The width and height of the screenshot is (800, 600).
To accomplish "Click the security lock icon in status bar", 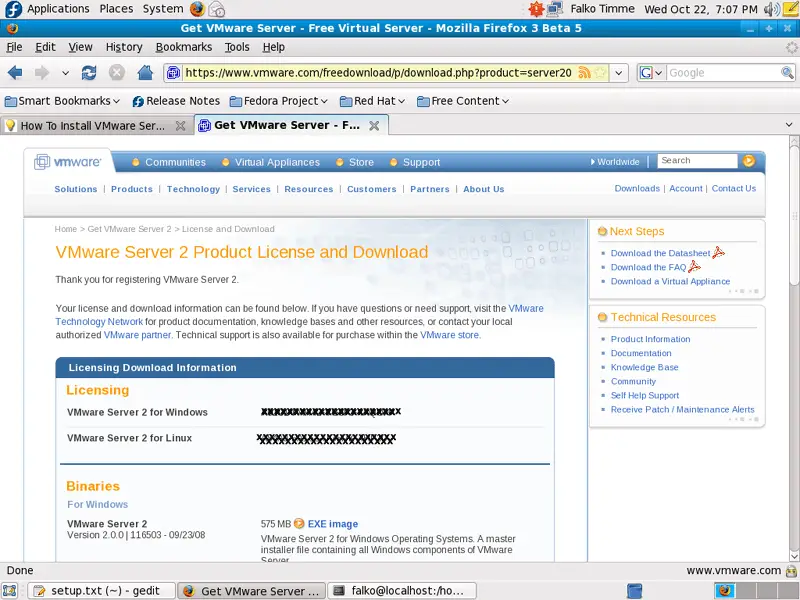I will (791, 570).
